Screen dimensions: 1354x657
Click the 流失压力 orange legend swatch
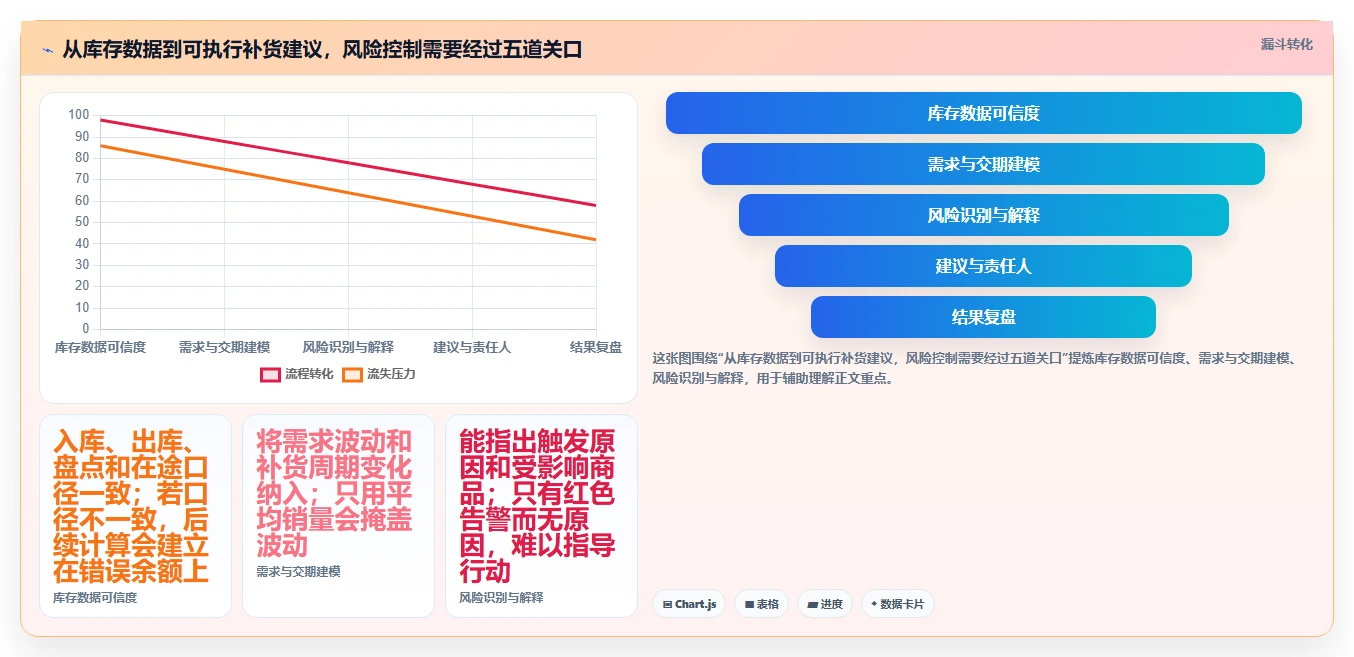coord(352,374)
